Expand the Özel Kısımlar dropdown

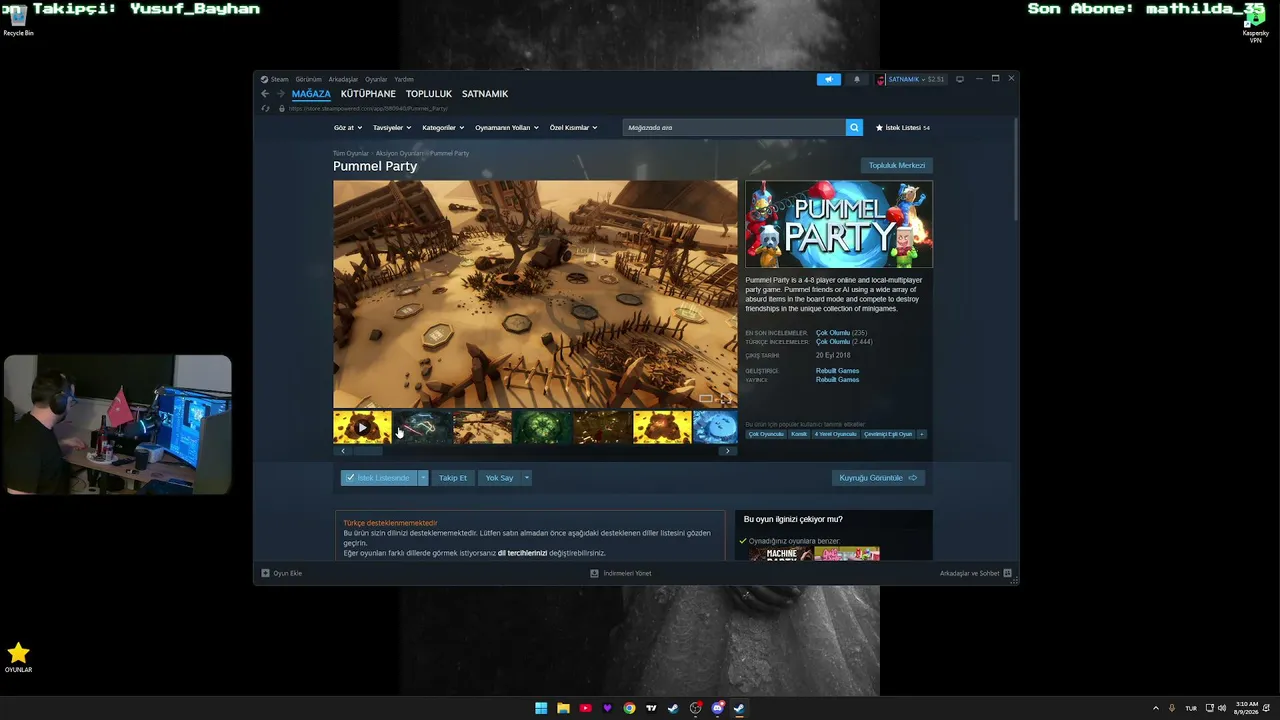[x=573, y=128]
